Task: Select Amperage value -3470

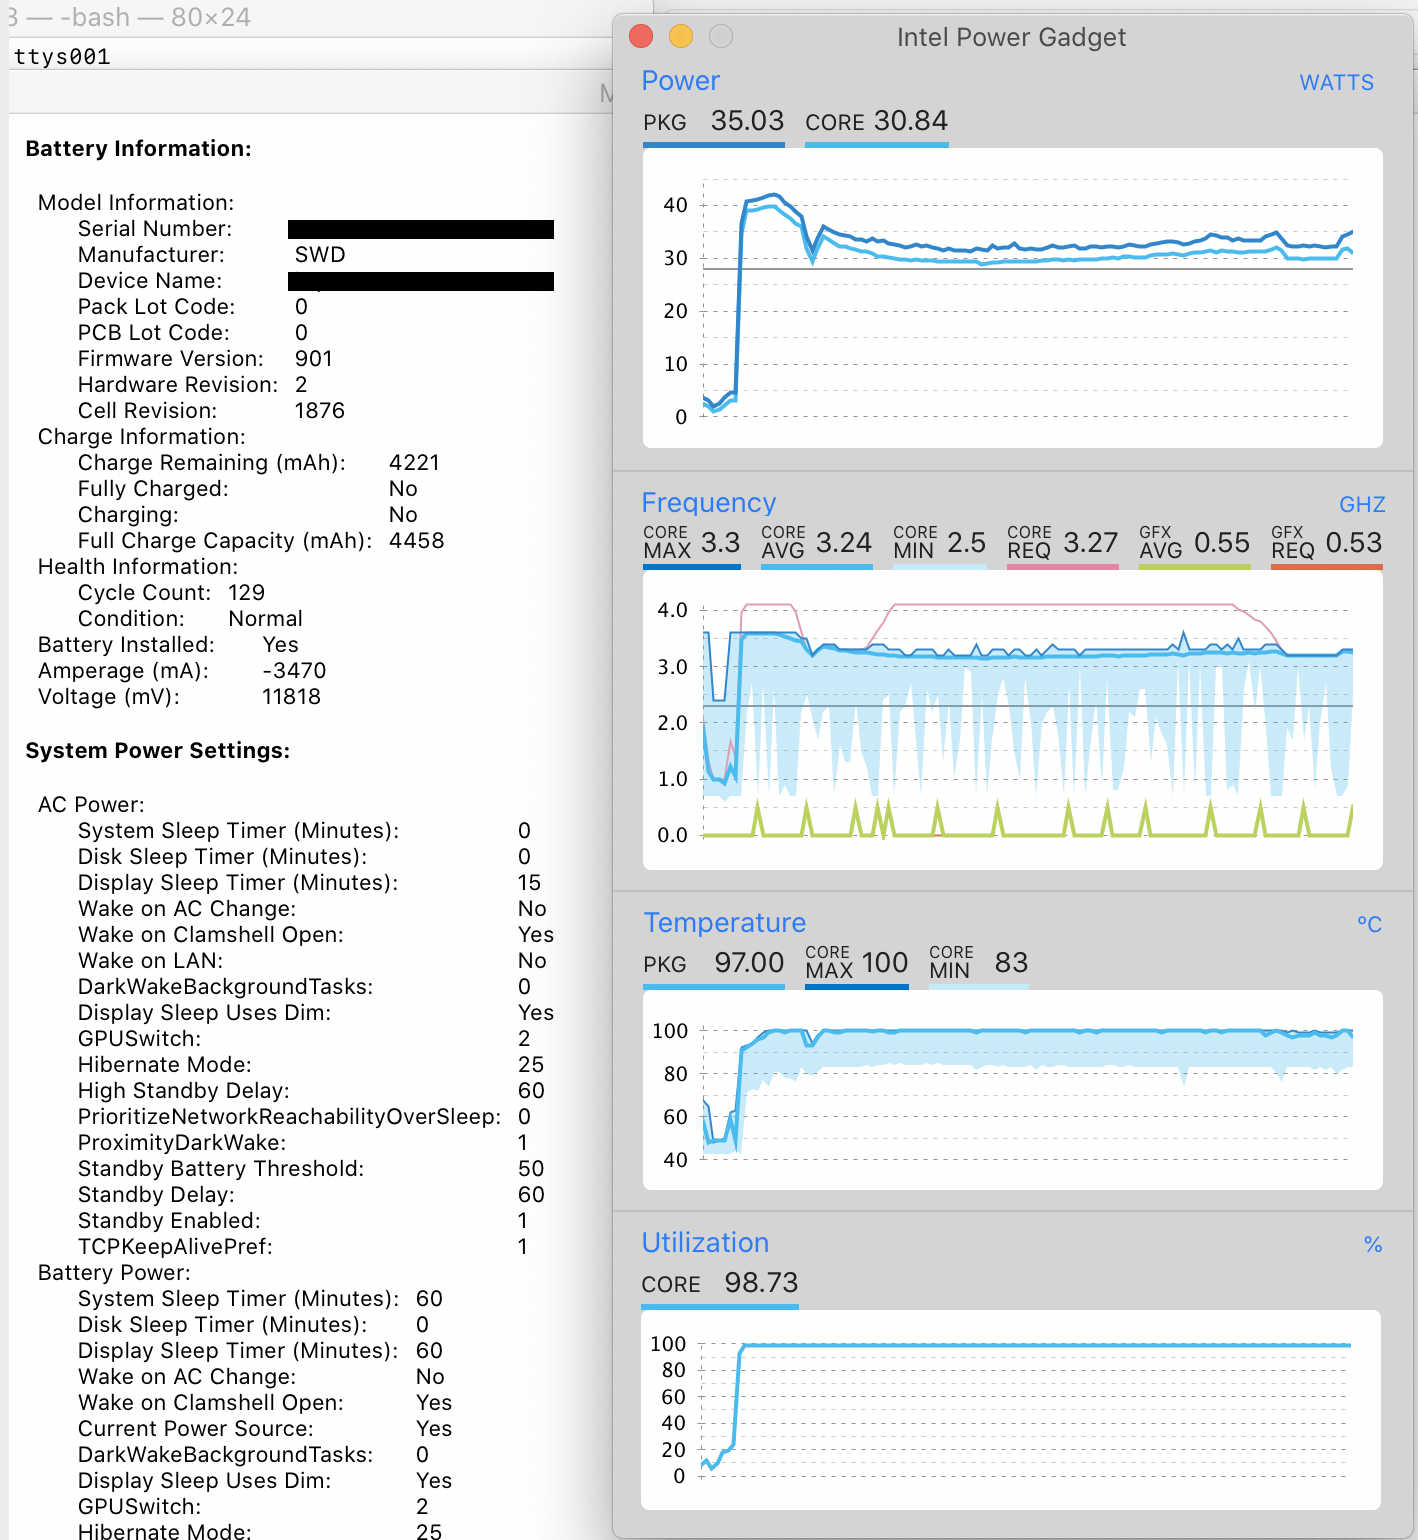Action: click(x=294, y=671)
